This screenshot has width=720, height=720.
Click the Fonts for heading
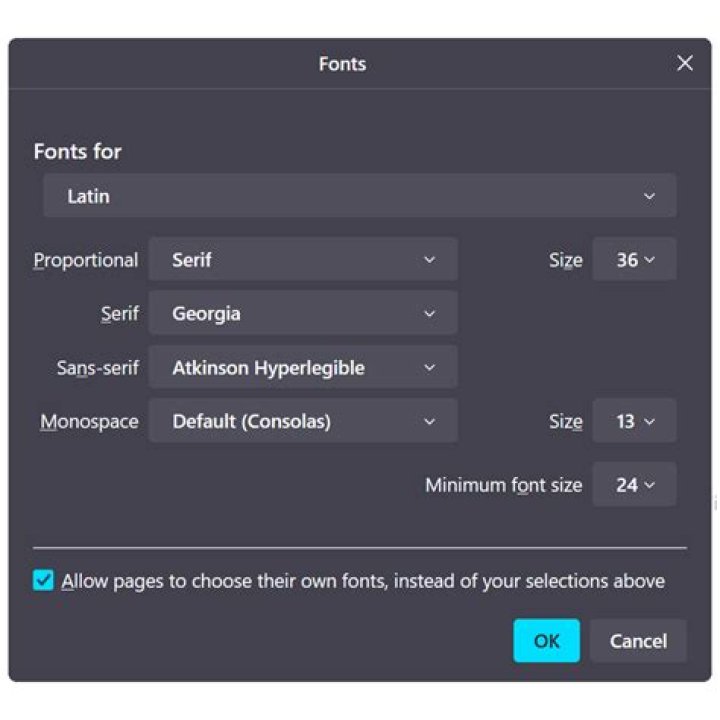77,152
